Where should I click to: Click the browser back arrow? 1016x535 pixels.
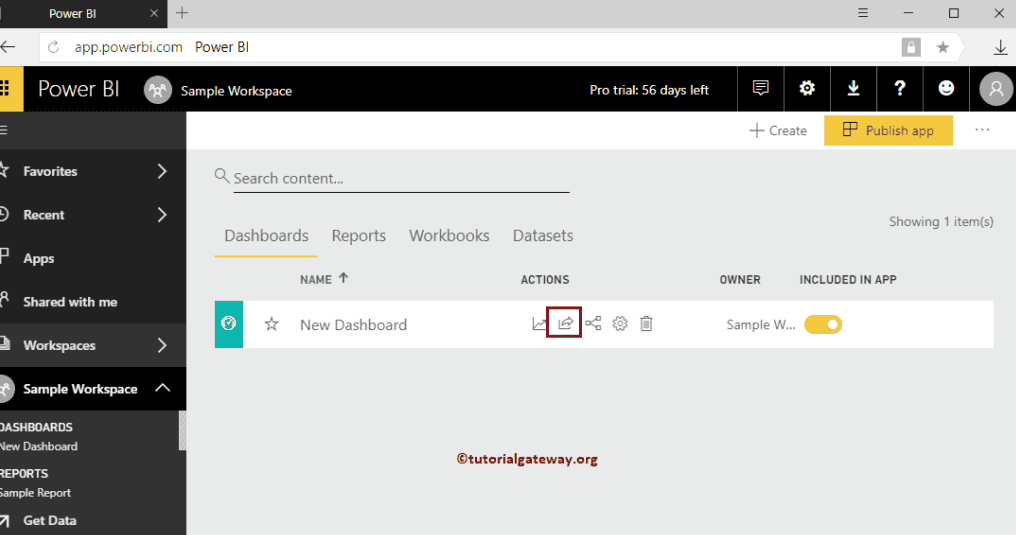8,47
